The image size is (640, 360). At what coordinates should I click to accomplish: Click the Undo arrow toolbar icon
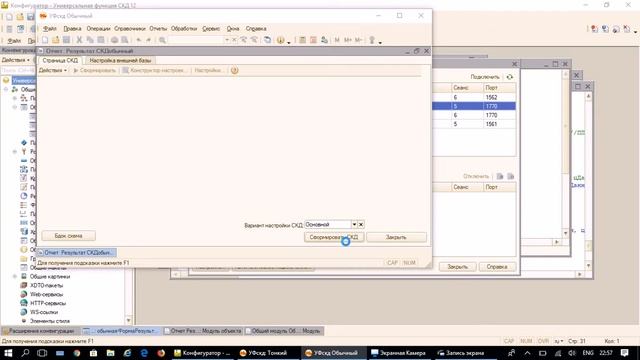pos(139,40)
